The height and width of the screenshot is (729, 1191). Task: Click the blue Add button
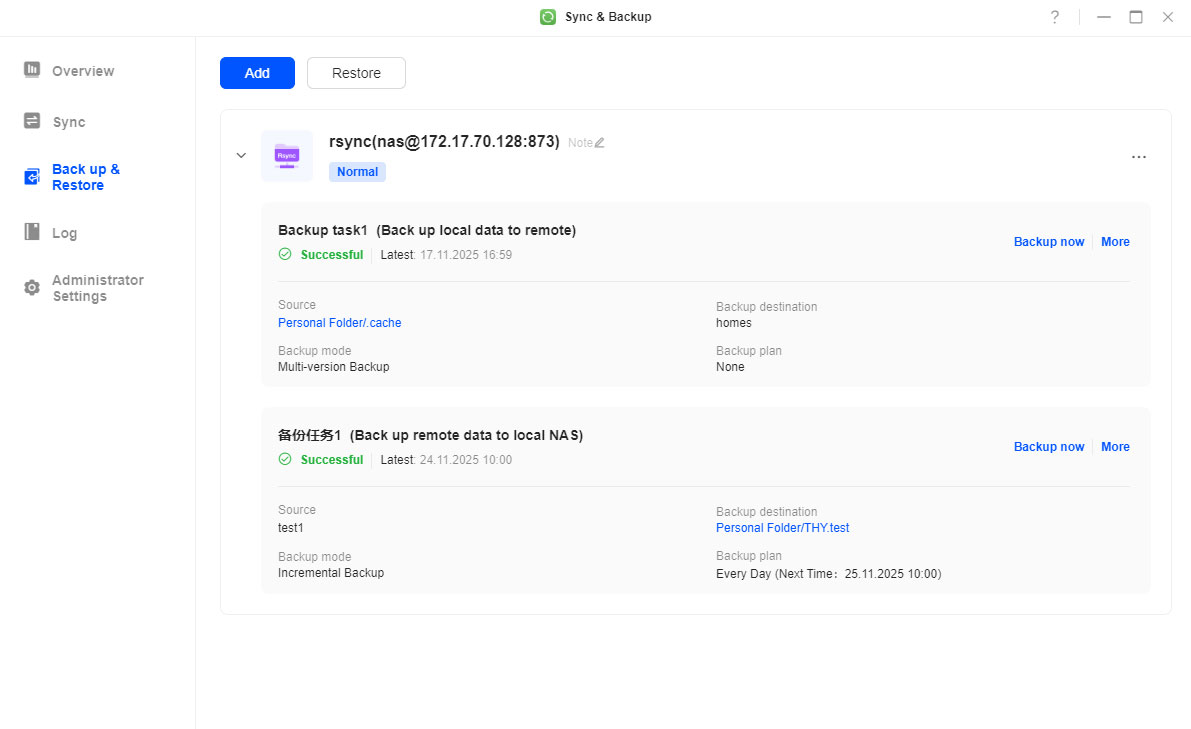[257, 73]
